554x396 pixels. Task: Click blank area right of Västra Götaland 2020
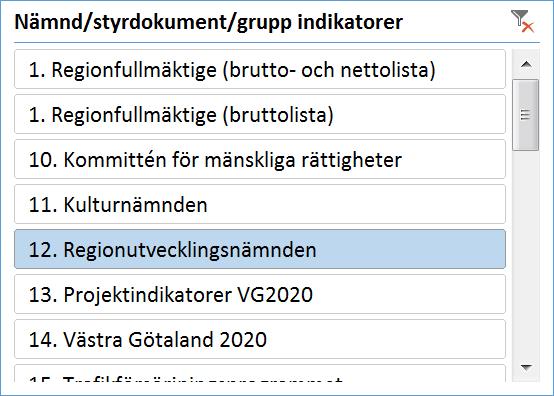[x=385, y=339]
